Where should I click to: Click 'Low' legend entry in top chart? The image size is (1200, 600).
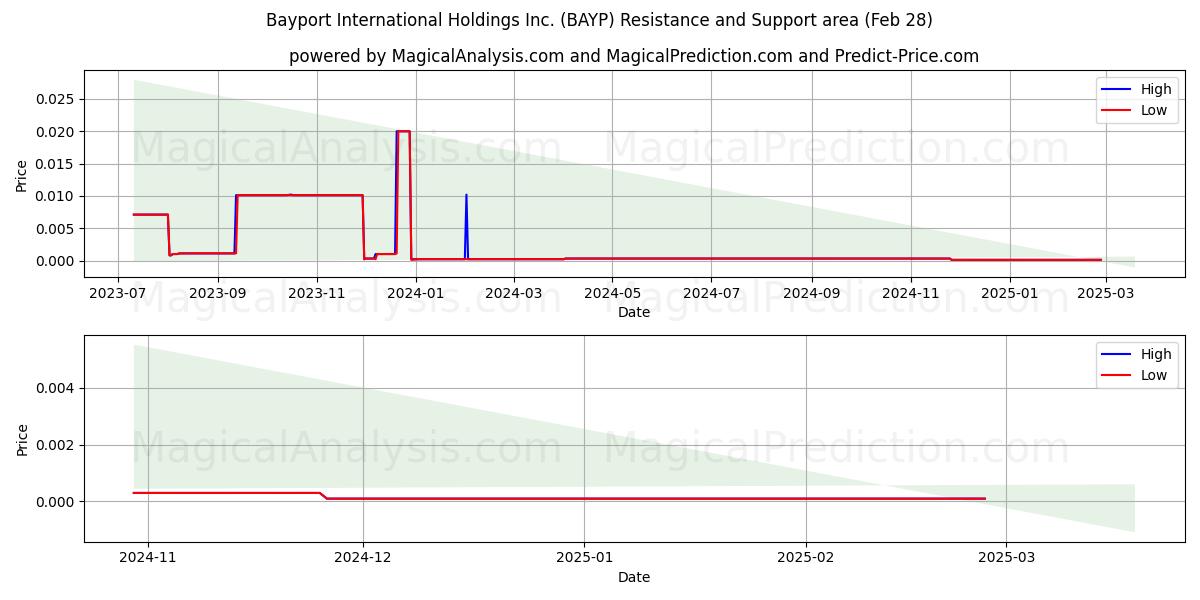pyautogui.click(x=1154, y=110)
